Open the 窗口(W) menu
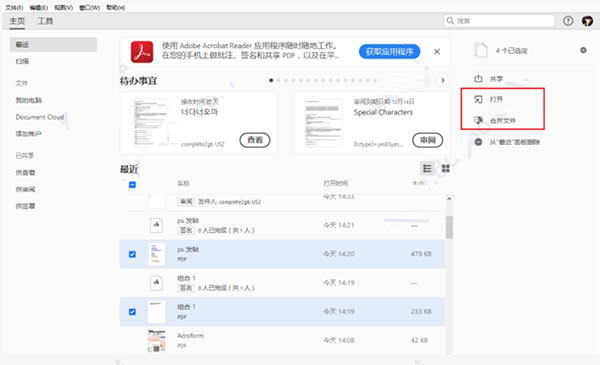This screenshot has width=600, height=365. pos(89,7)
